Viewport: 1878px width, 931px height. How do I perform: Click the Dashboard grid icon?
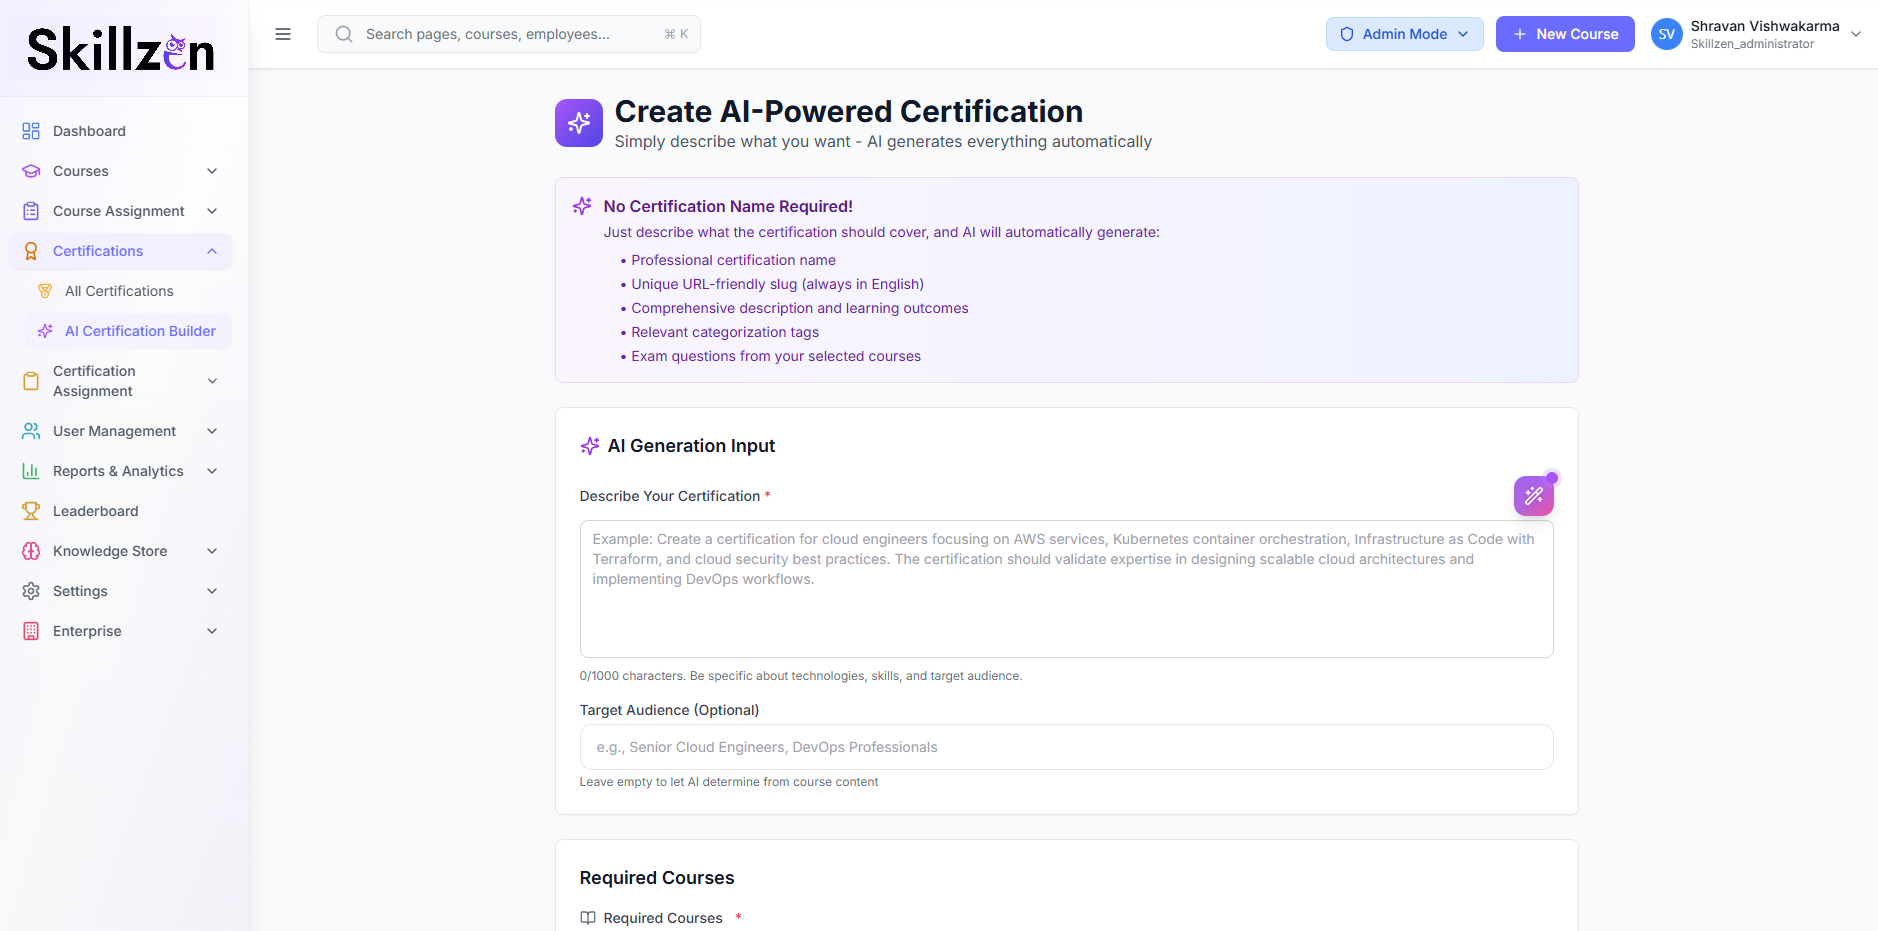tap(31, 131)
